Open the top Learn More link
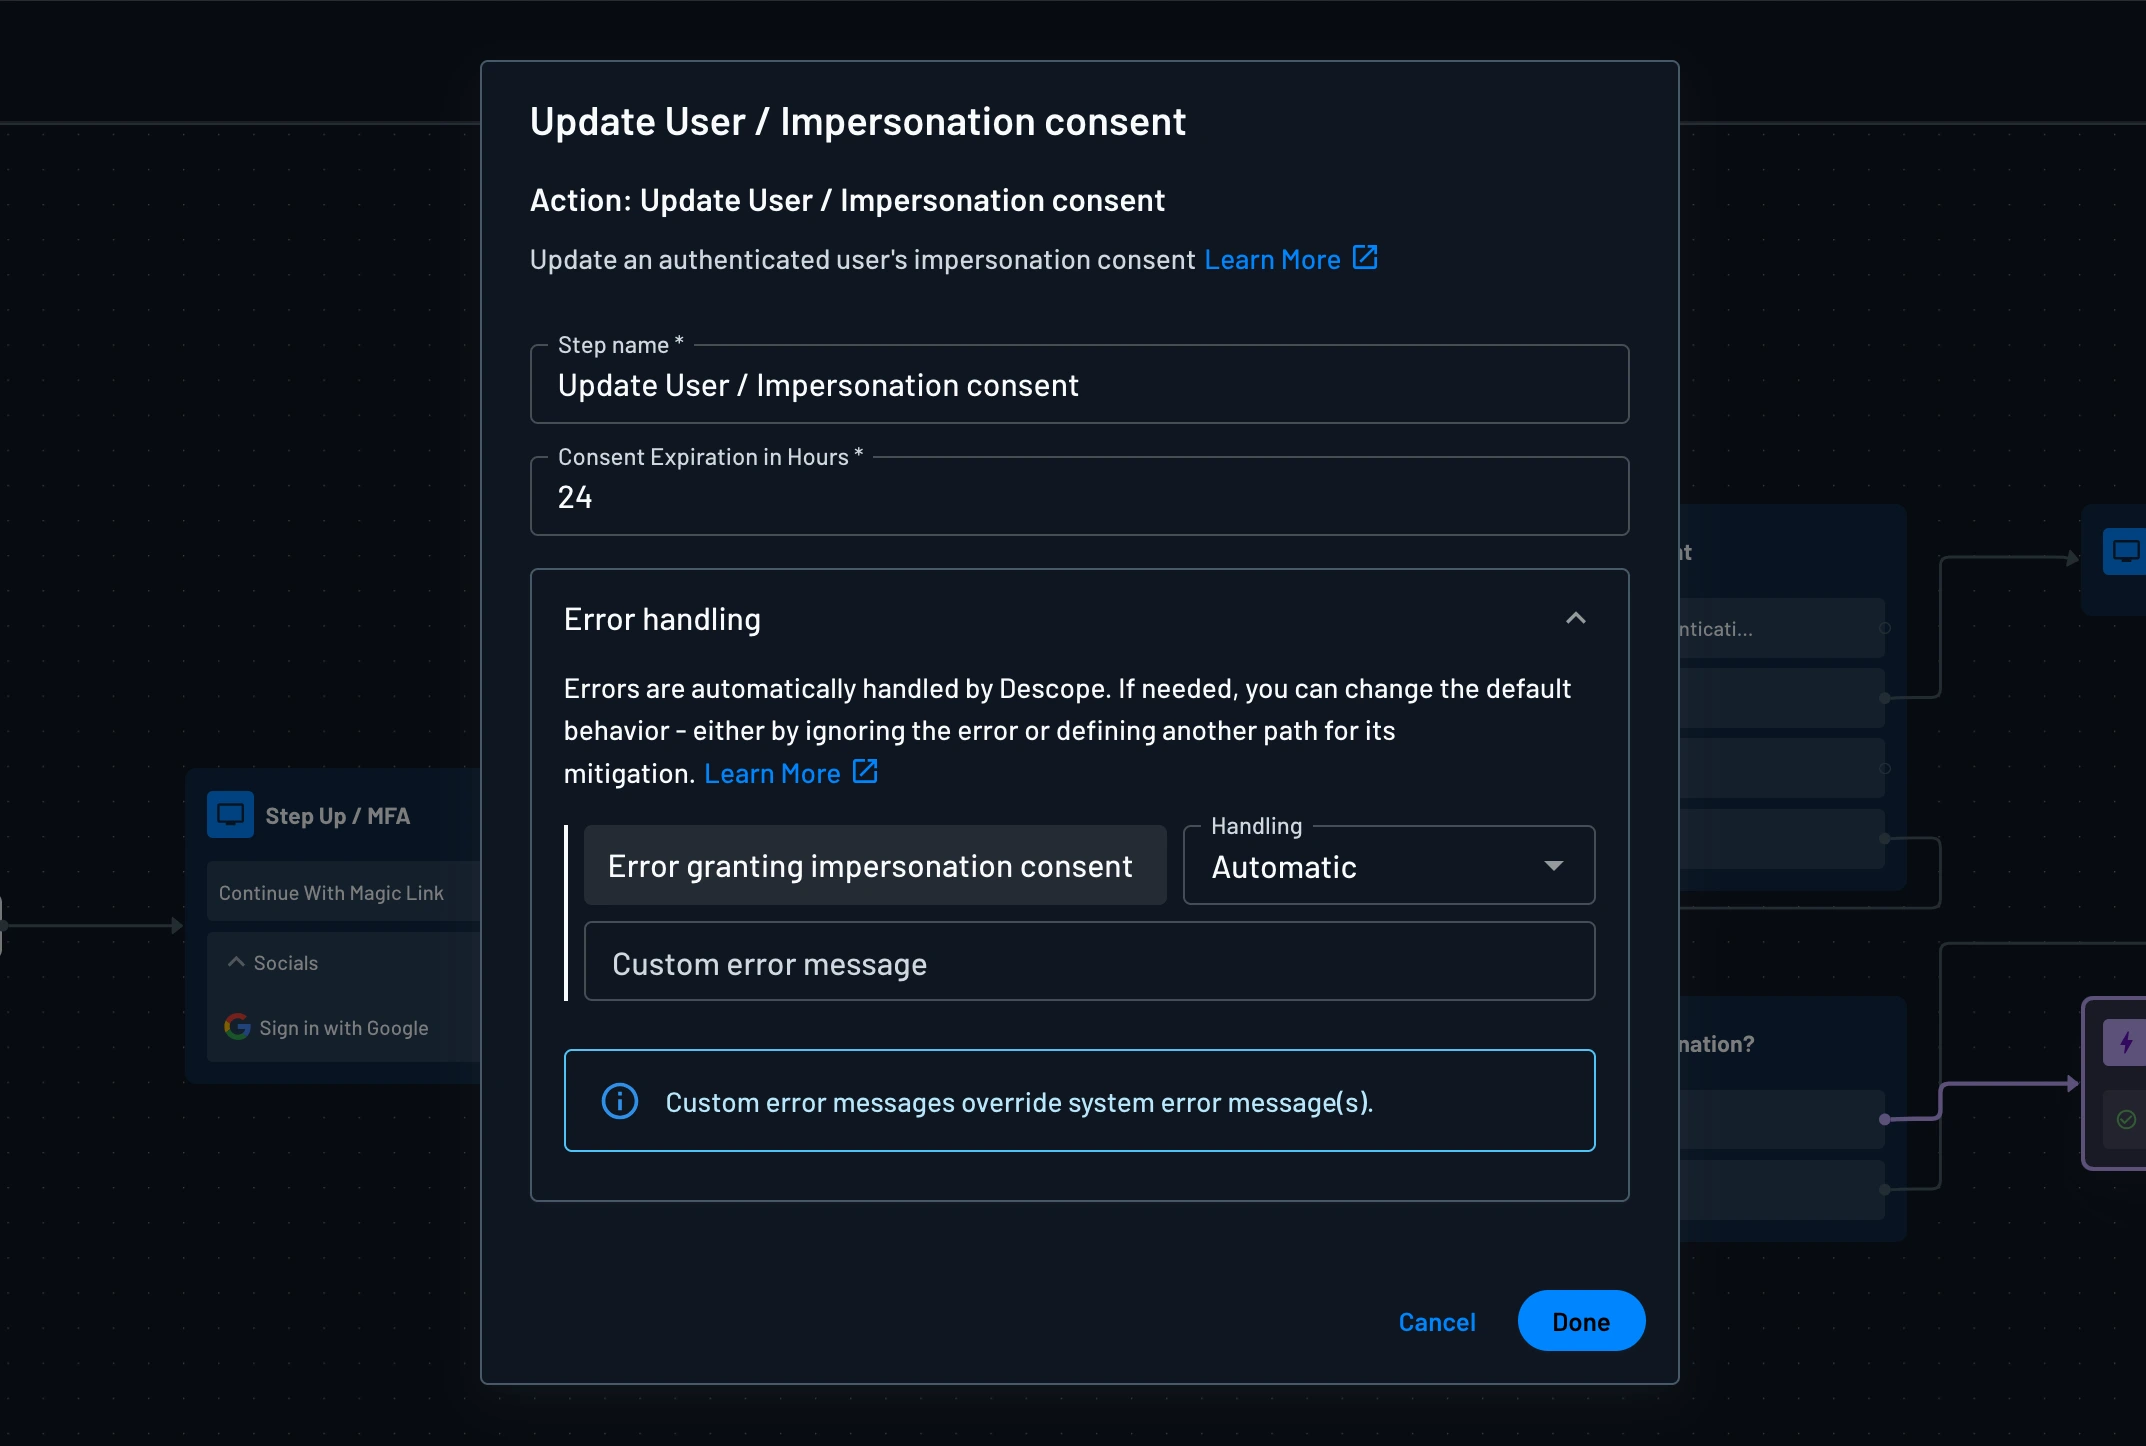2146x1446 pixels. pos(1271,259)
